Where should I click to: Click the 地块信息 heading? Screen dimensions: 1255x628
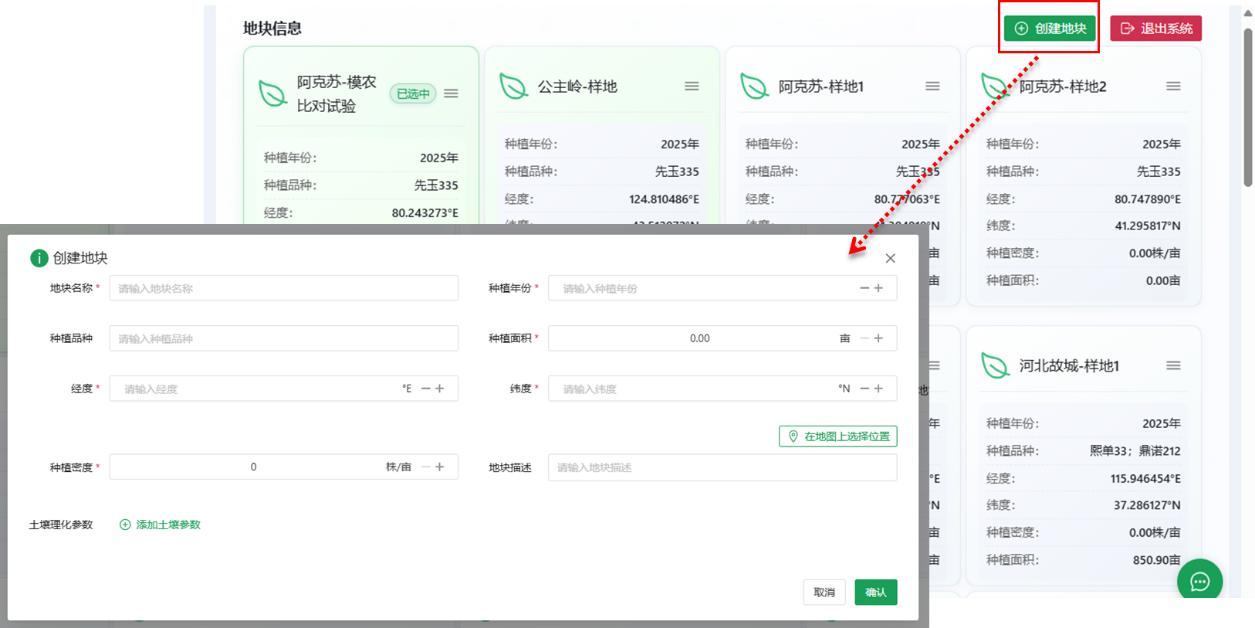pyautogui.click(x=272, y=28)
